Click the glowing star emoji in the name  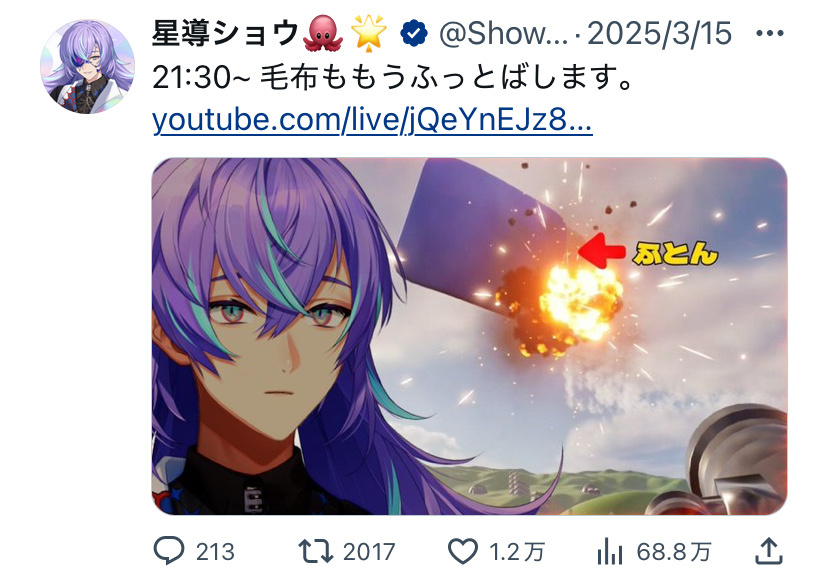tap(369, 33)
